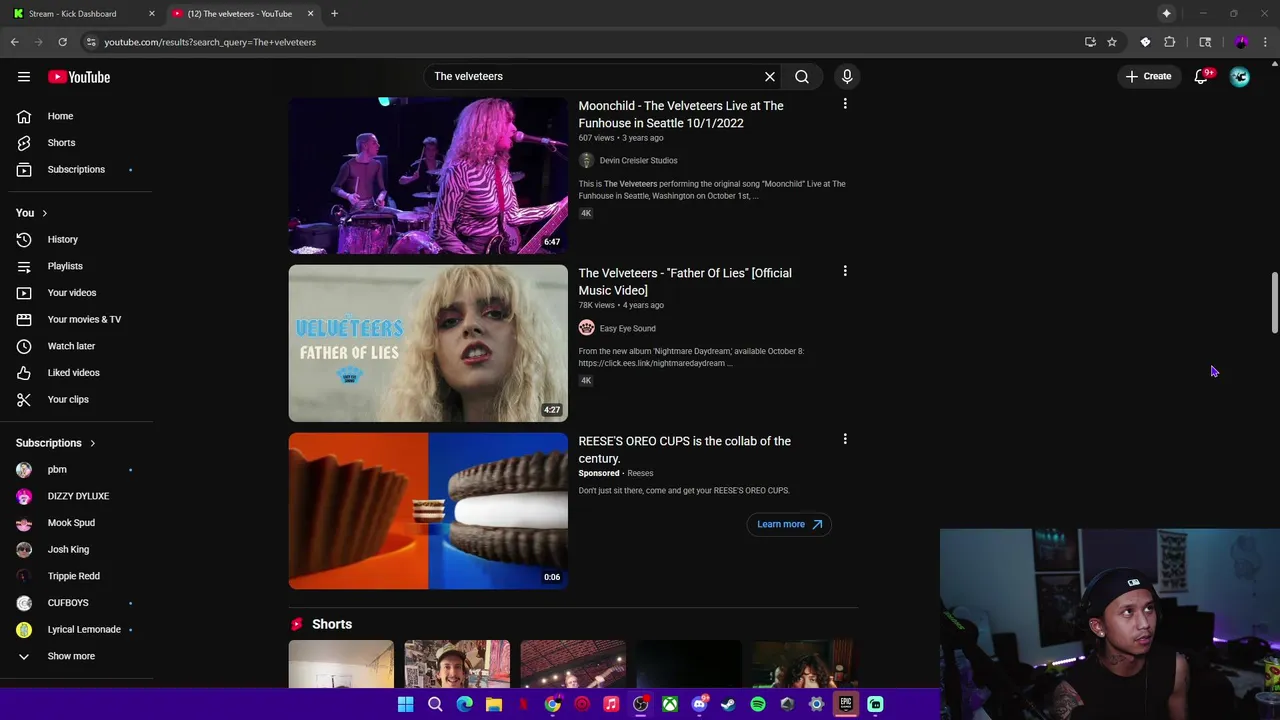Click the REESE'S OREO CUPS ad thumbnail
This screenshot has width=1280, height=720.
pyautogui.click(x=428, y=511)
